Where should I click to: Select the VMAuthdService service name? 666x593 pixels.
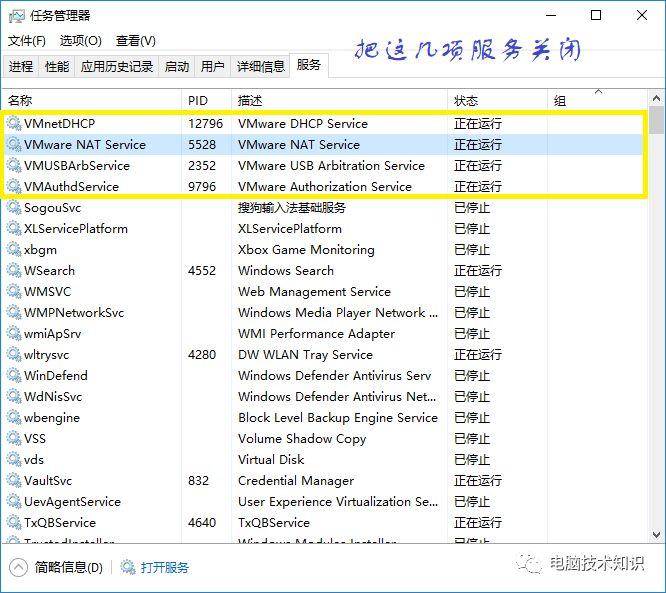click(x=71, y=186)
